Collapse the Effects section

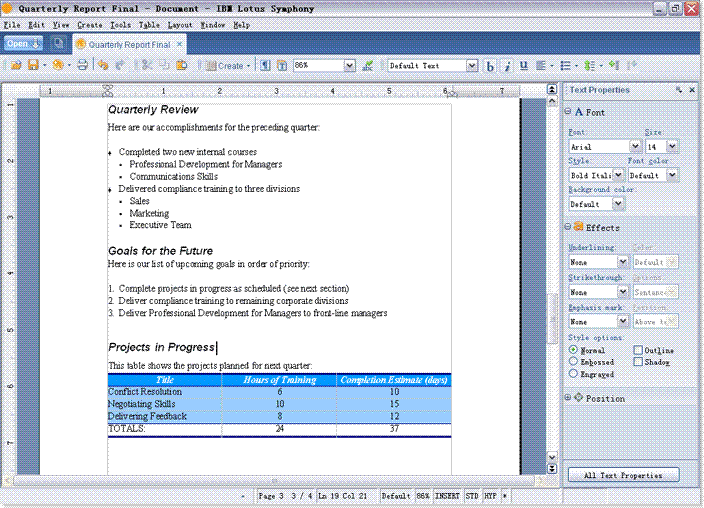click(568, 227)
